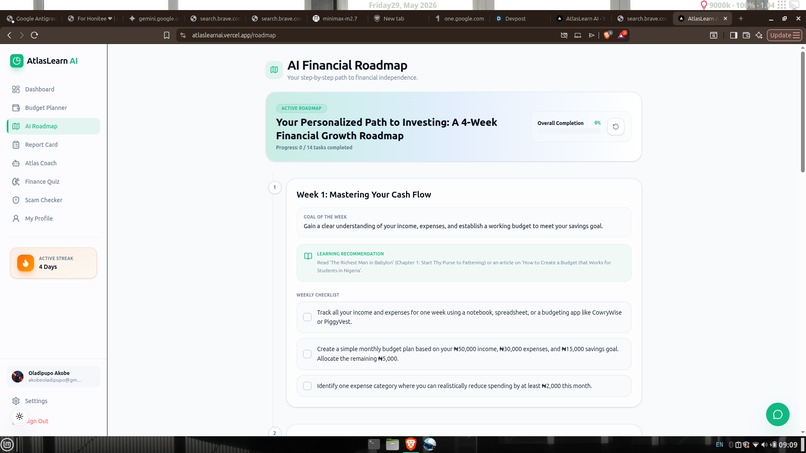This screenshot has height=453, width=806.
Task: Click the Learning Recommendation book icon
Action: pyautogui.click(x=308, y=256)
